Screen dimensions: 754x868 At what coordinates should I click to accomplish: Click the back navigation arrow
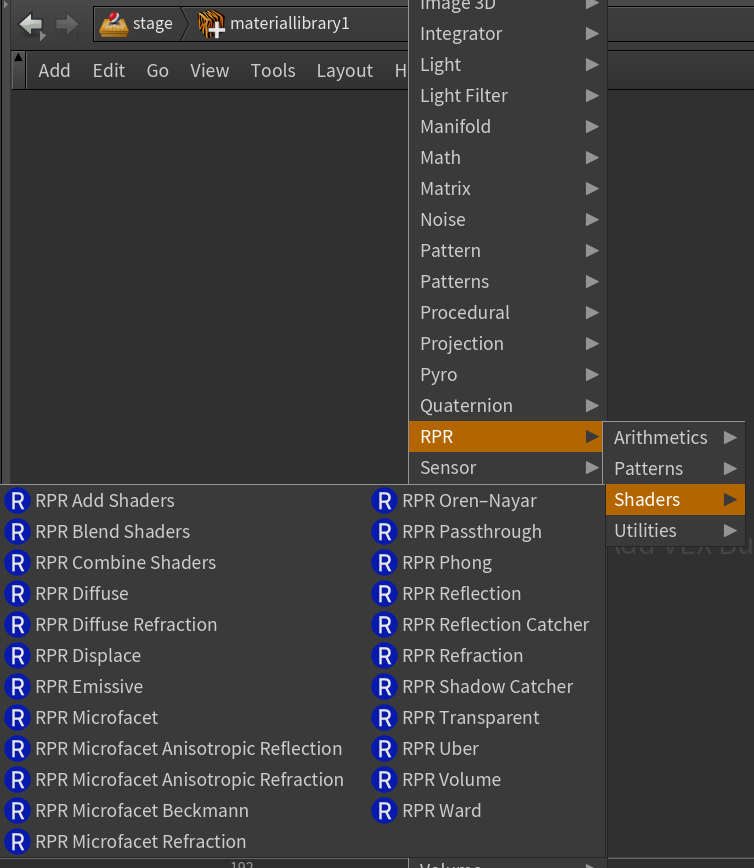[30, 24]
